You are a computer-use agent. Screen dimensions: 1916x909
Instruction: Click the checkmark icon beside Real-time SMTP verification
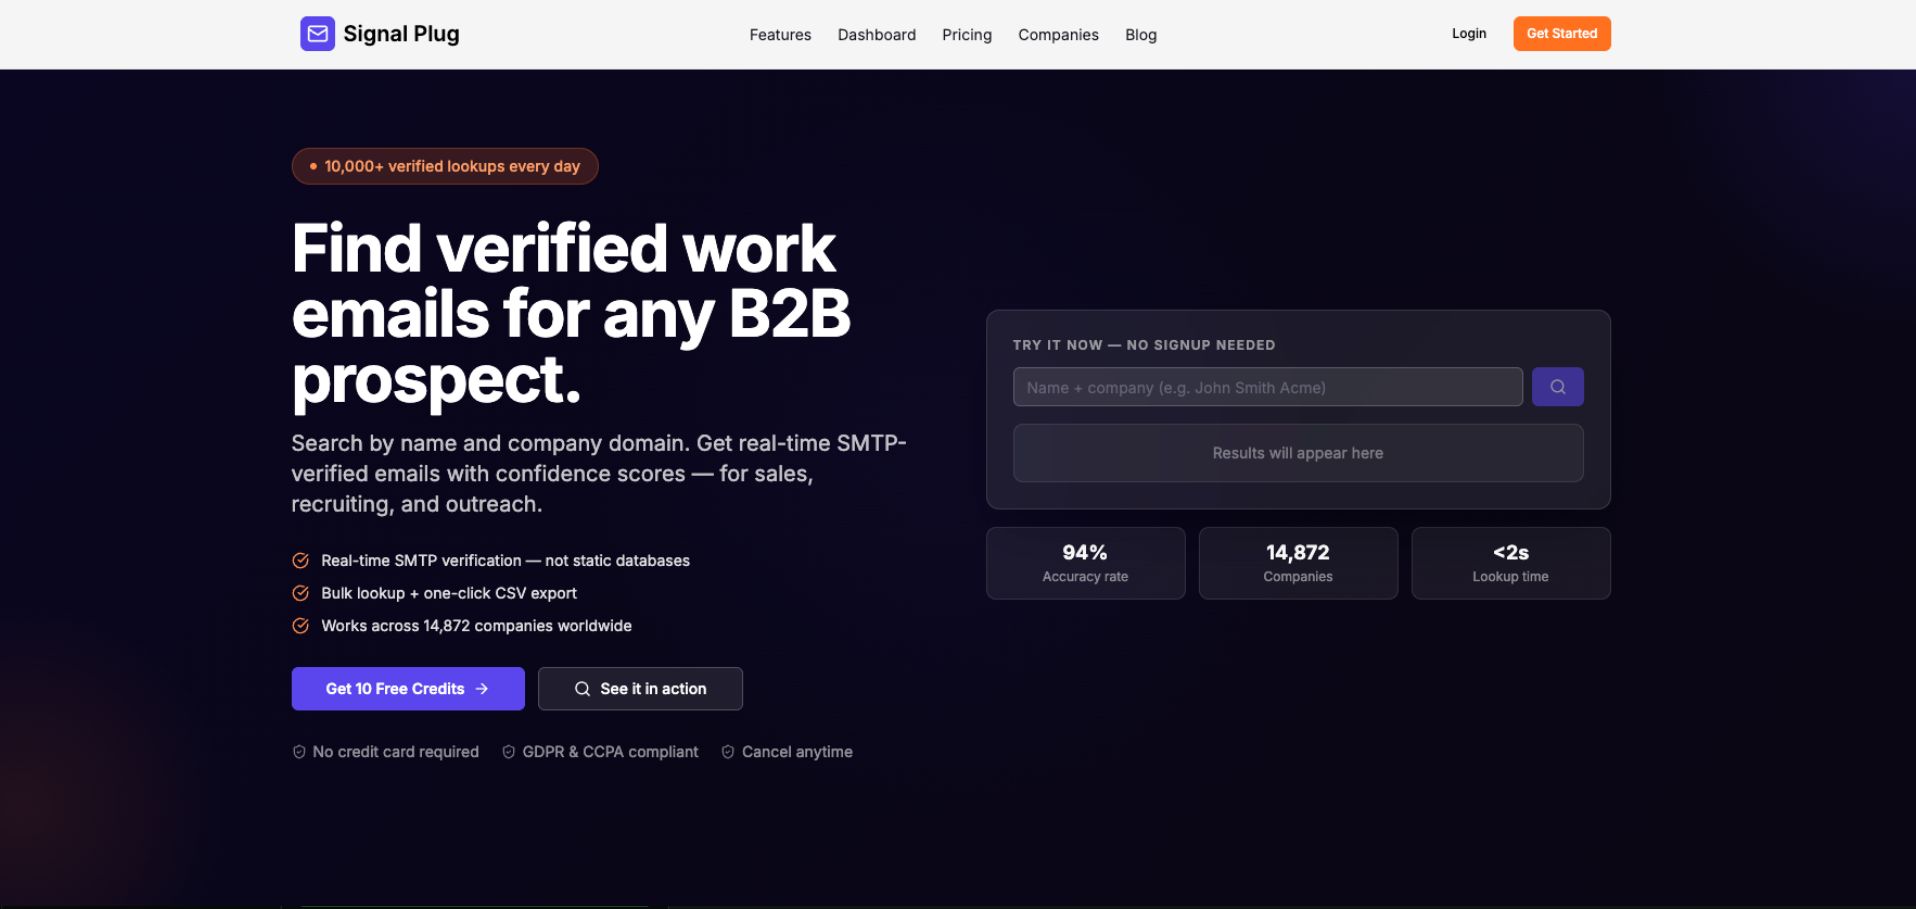(x=300, y=561)
